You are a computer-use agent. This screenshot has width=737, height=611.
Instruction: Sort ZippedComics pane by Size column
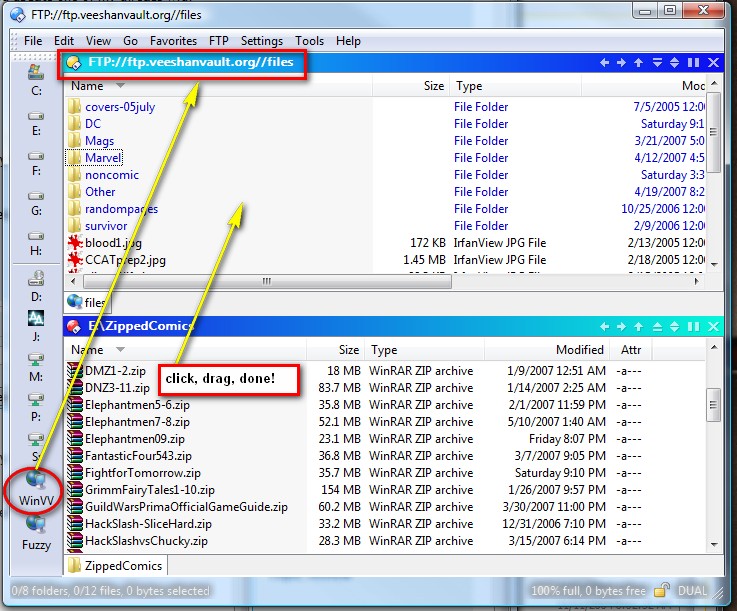[336, 350]
